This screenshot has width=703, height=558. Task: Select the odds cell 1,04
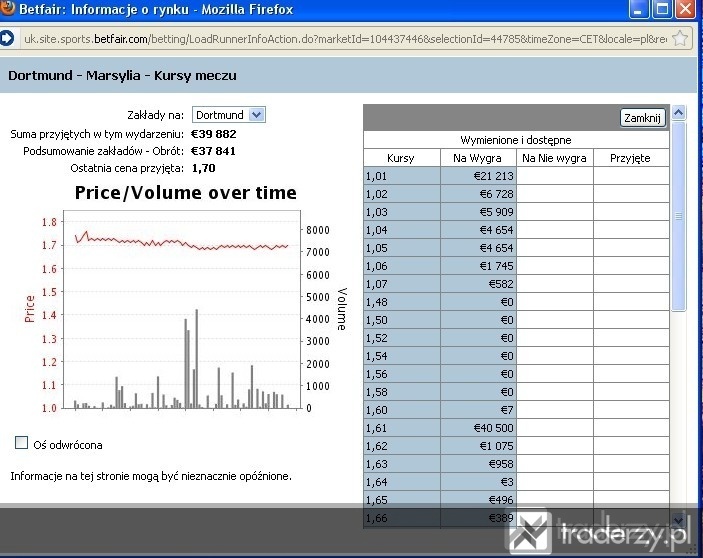(x=402, y=230)
